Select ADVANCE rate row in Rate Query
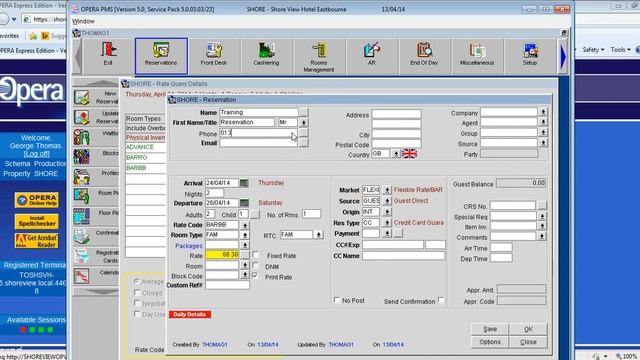The image size is (640, 360). click(x=145, y=147)
